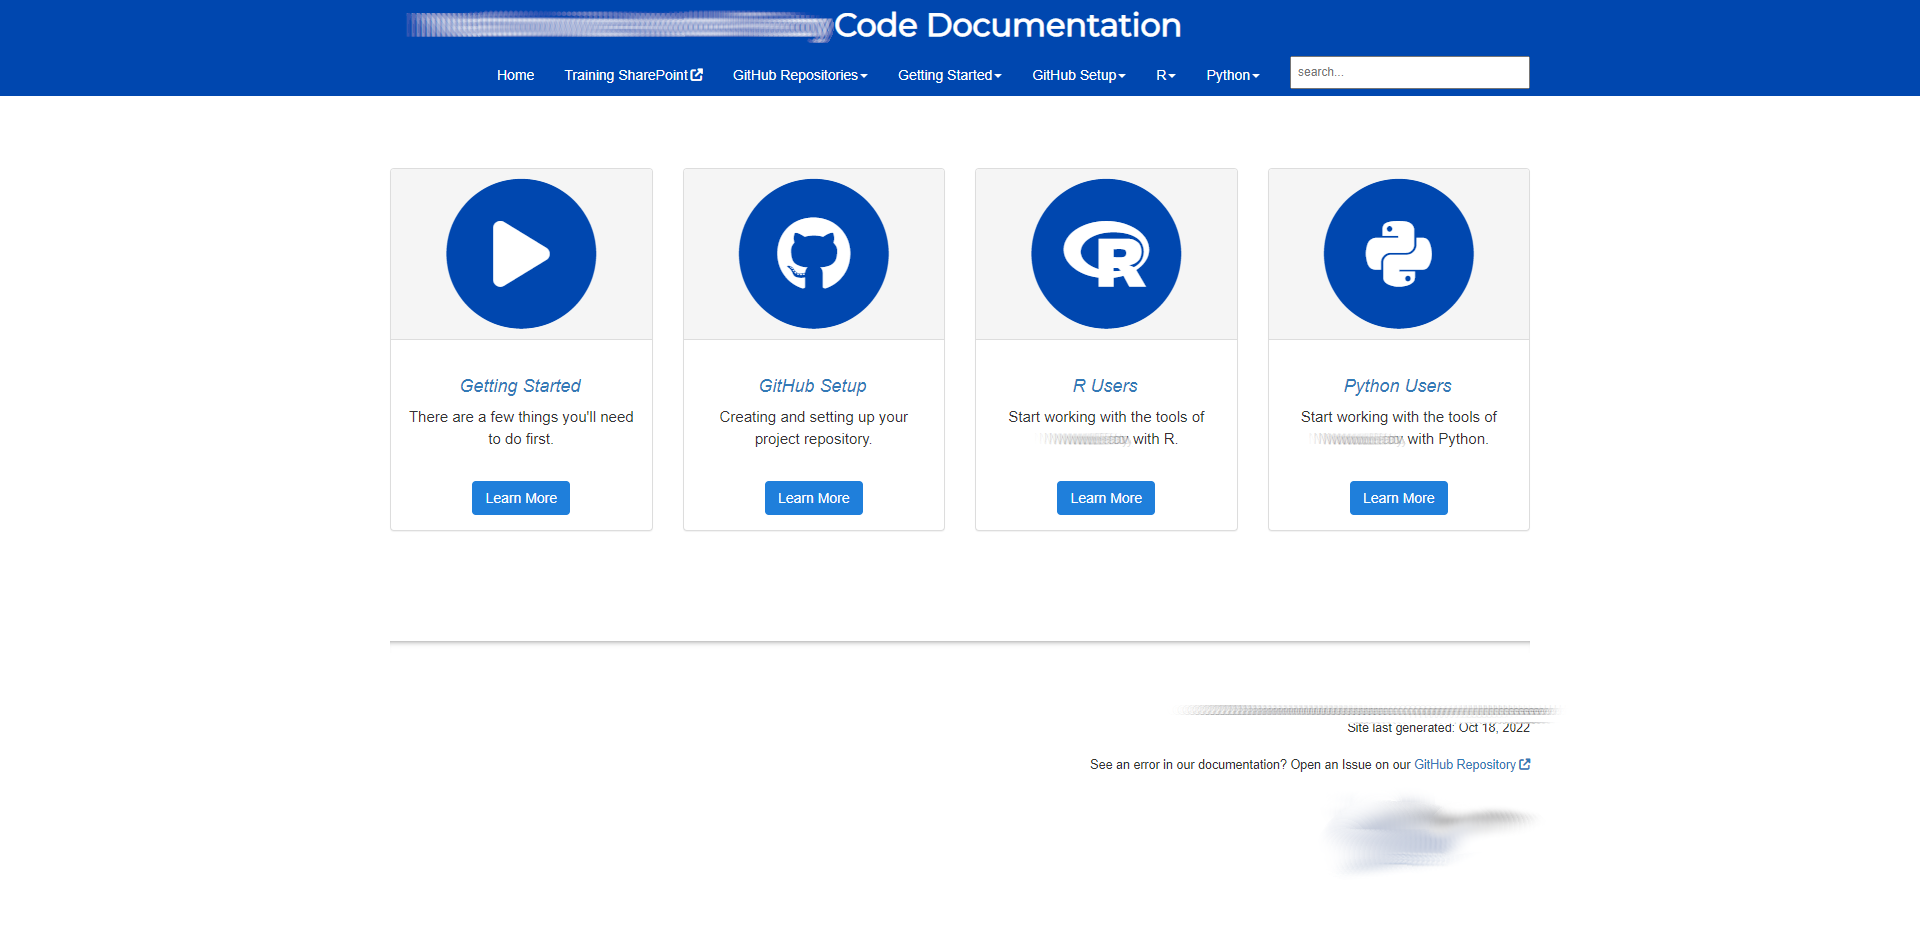Go to Home in navigation bar

point(515,75)
